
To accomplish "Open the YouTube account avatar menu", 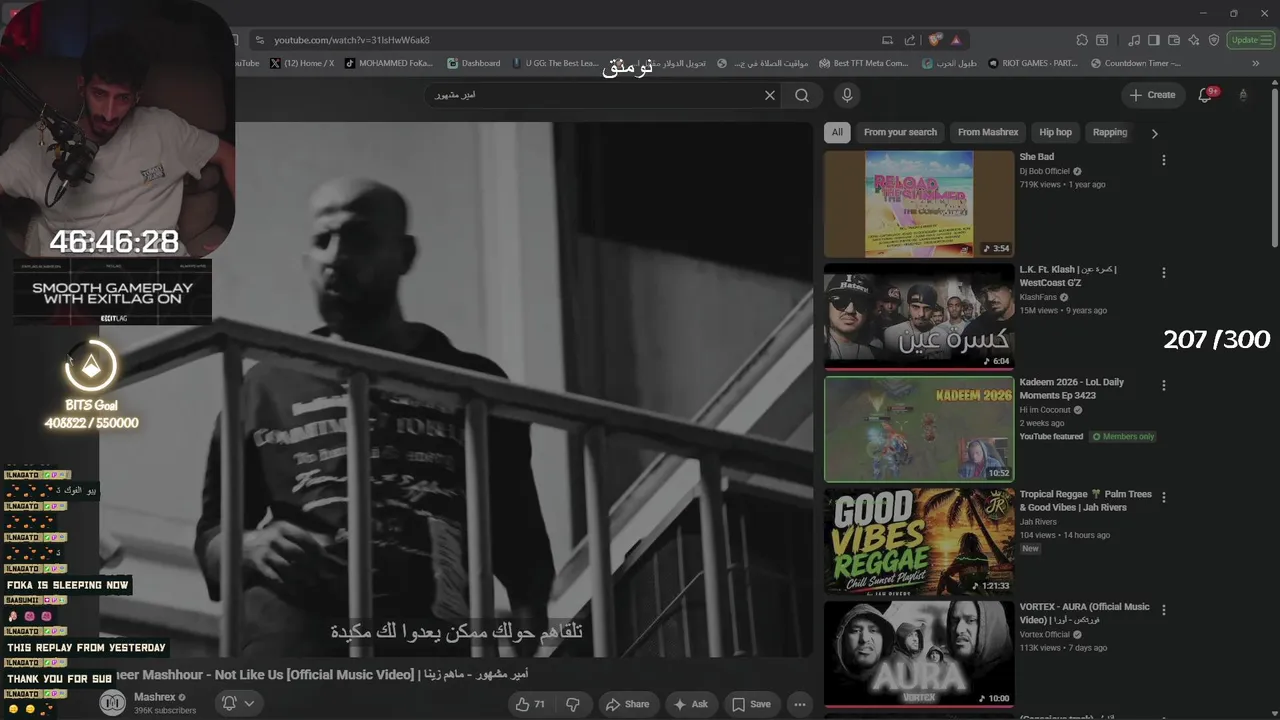I will 1243,95.
